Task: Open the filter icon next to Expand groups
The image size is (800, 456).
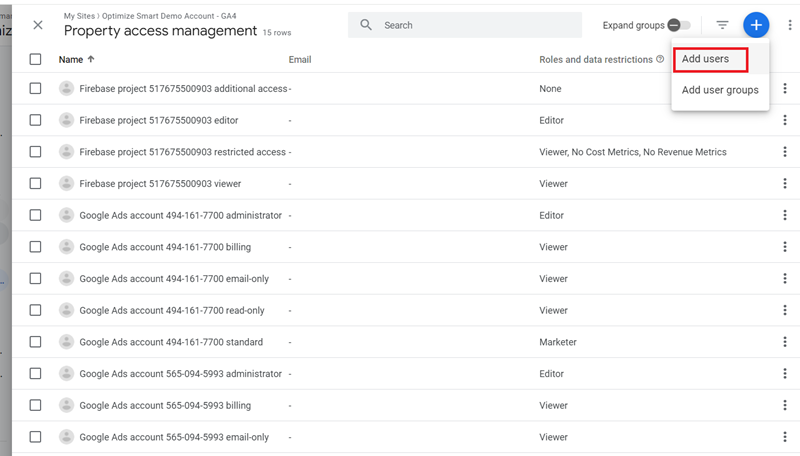Action: pos(722,25)
